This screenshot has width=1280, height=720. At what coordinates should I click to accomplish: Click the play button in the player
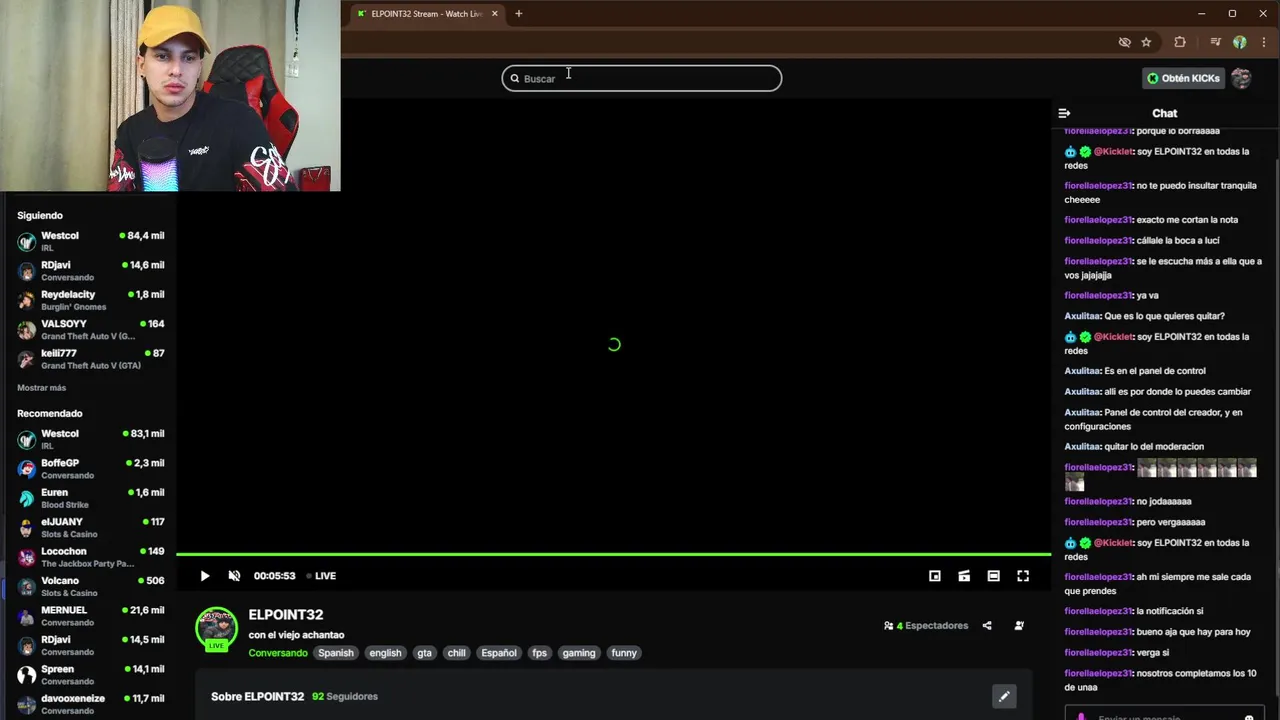pyautogui.click(x=205, y=576)
